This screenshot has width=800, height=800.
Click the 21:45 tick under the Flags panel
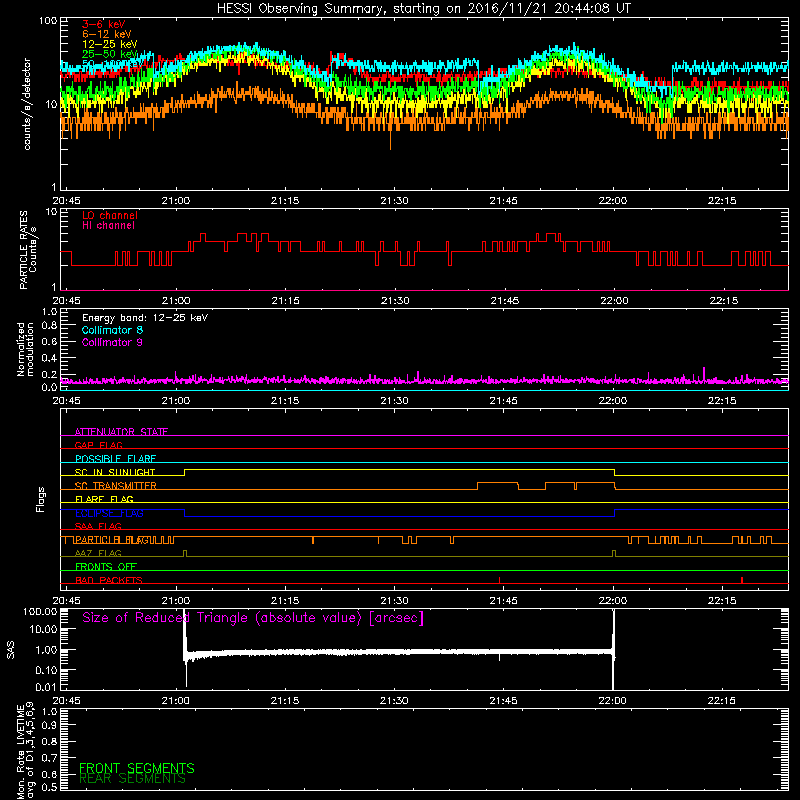coord(504,601)
